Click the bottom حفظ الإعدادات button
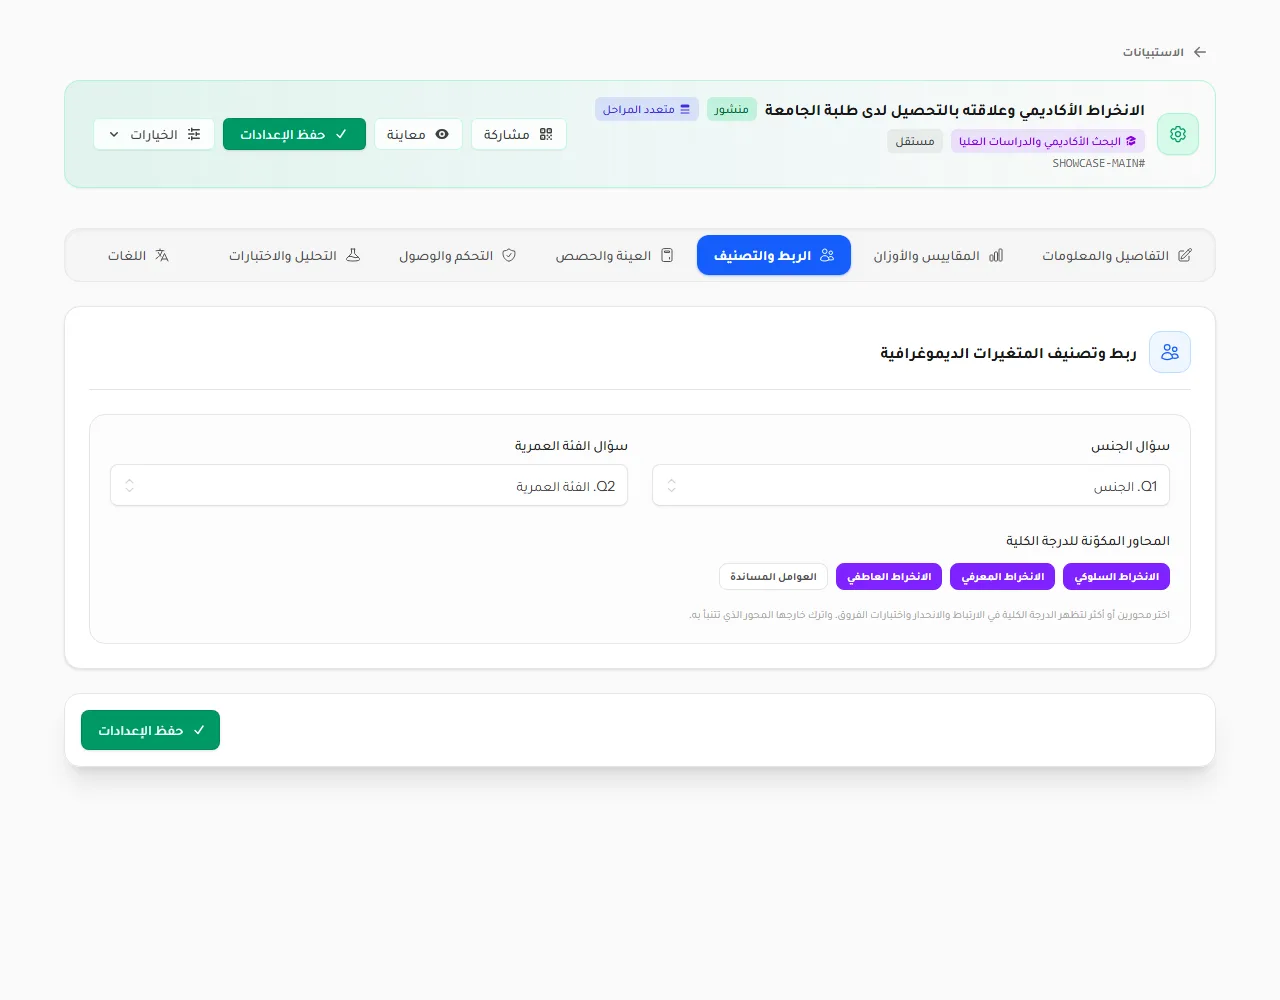Screen dimensions: 1280x1000 tap(150, 730)
